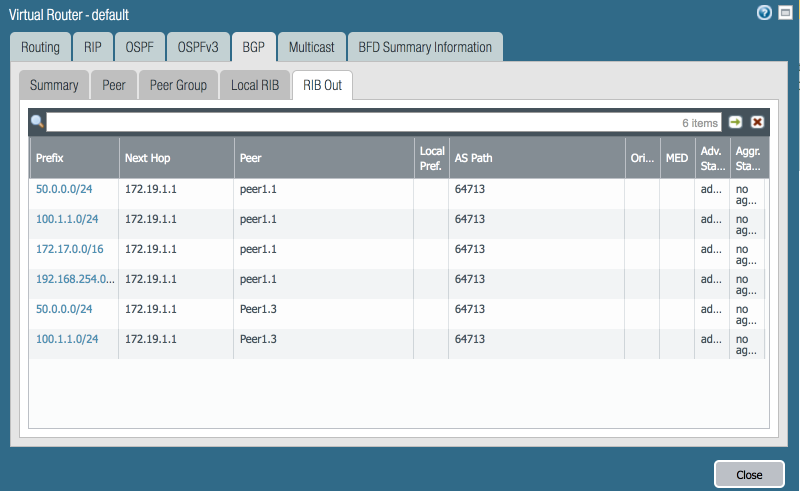Image resolution: width=800 pixels, height=491 pixels.
Task: Click the search magnifier icon
Action: point(37,122)
